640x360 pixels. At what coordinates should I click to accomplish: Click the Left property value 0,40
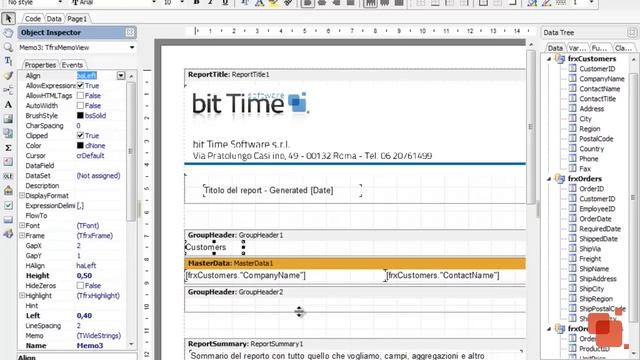pyautogui.click(x=84, y=316)
